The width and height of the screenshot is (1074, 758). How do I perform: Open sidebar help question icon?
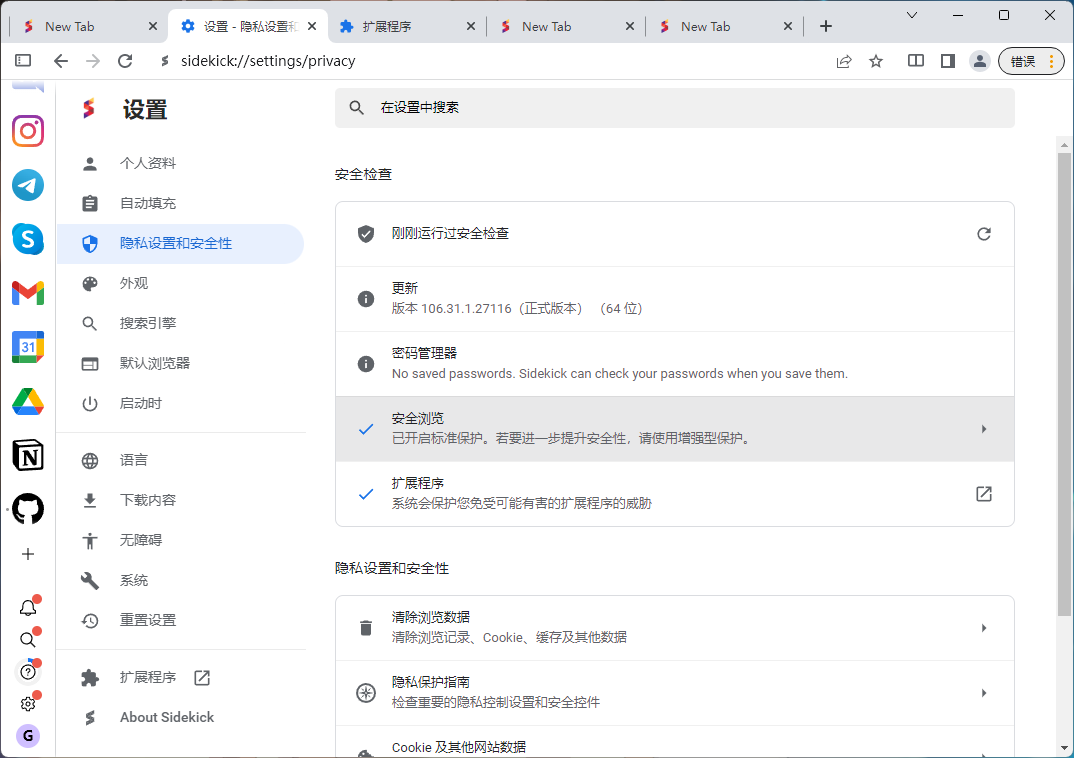[28, 672]
